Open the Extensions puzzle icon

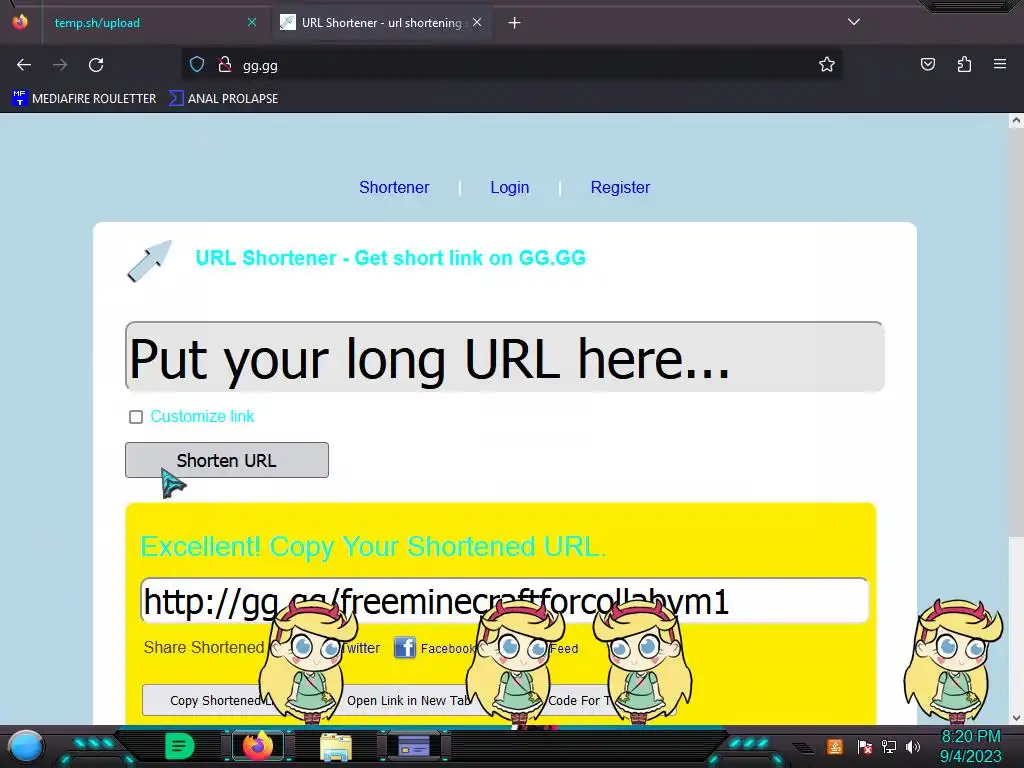point(964,64)
